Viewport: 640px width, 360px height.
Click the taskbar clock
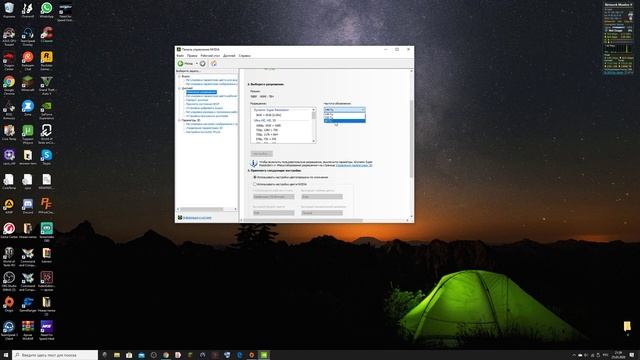pos(618,355)
